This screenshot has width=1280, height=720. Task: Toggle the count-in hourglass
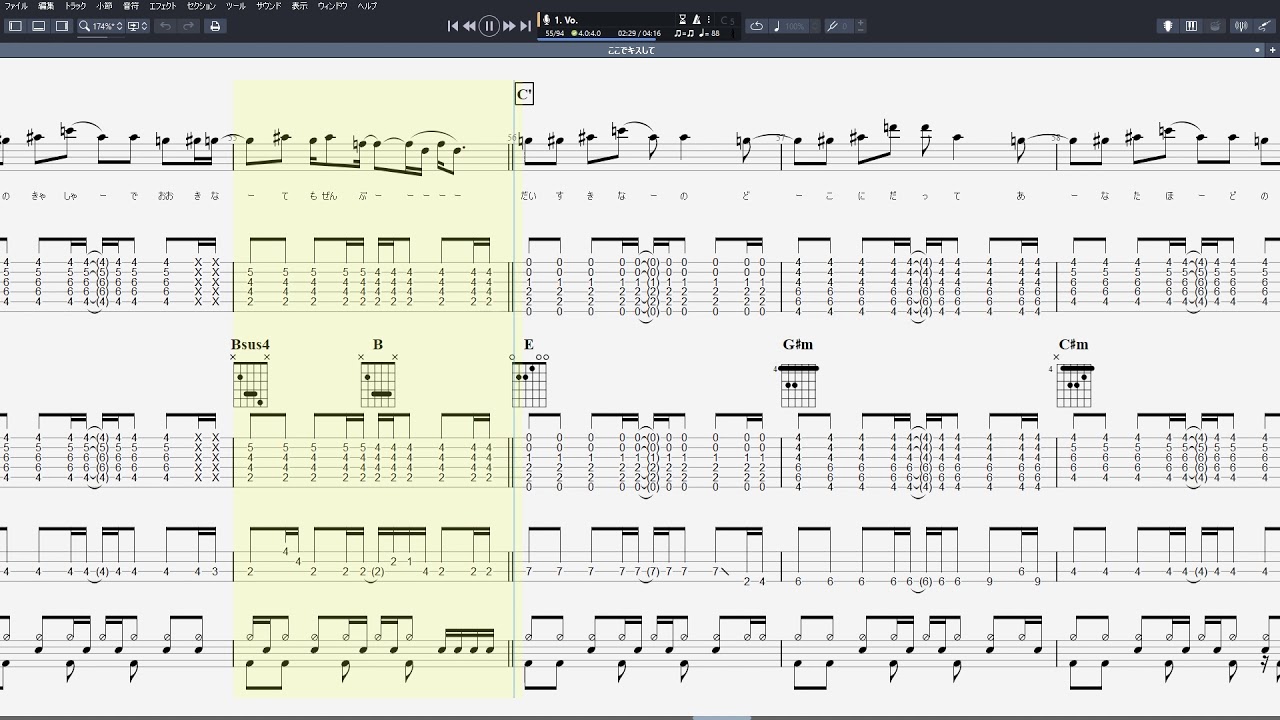tap(683, 19)
